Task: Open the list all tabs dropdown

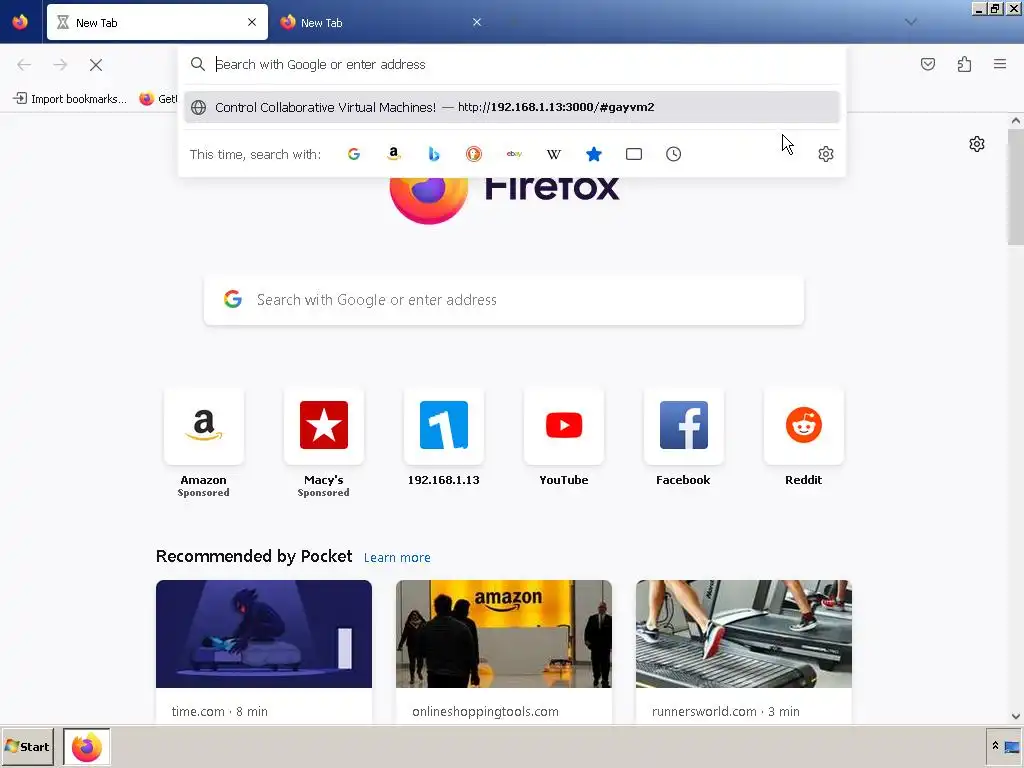Action: 910,22
